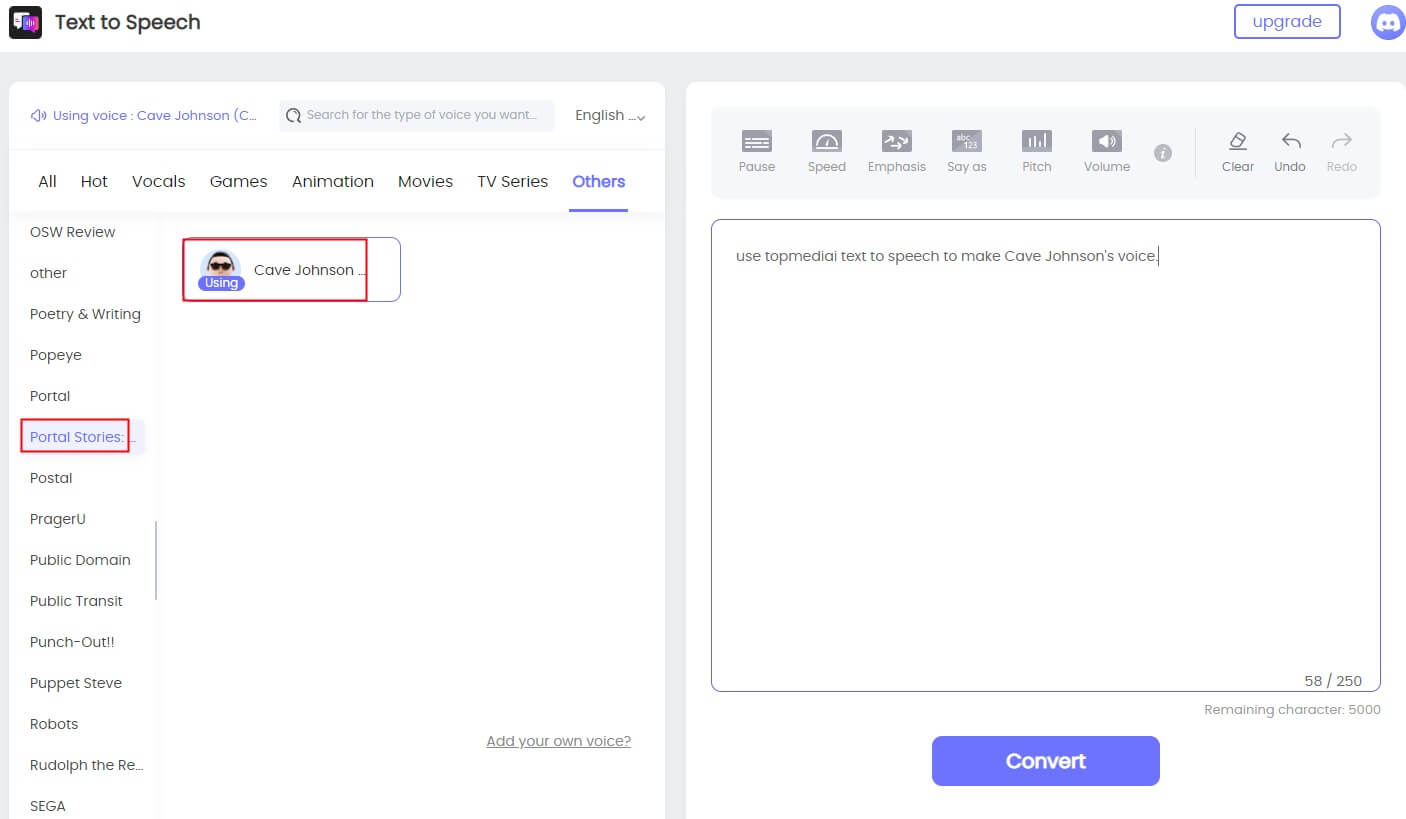The width and height of the screenshot is (1406, 819).
Task: Click the Cave Johnson voice name
Action: (x=310, y=270)
